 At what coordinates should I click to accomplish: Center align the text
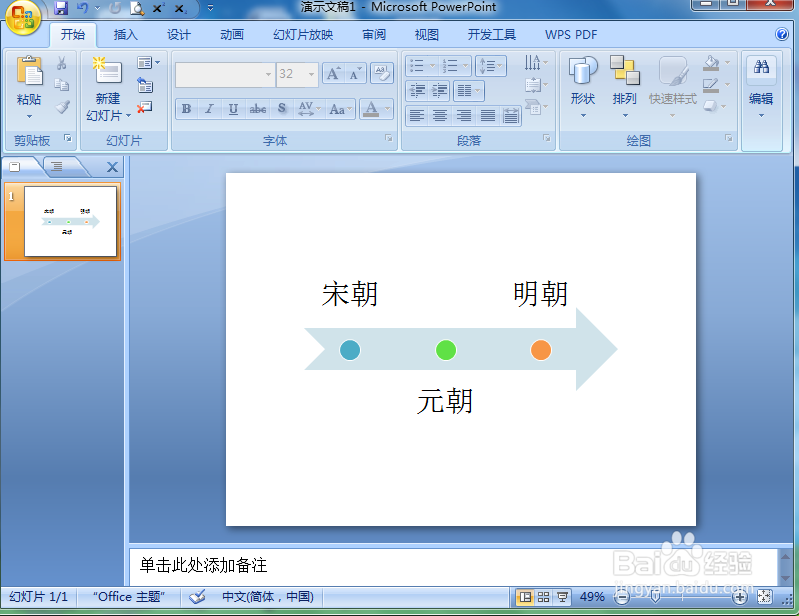click(x=440, y=116)
